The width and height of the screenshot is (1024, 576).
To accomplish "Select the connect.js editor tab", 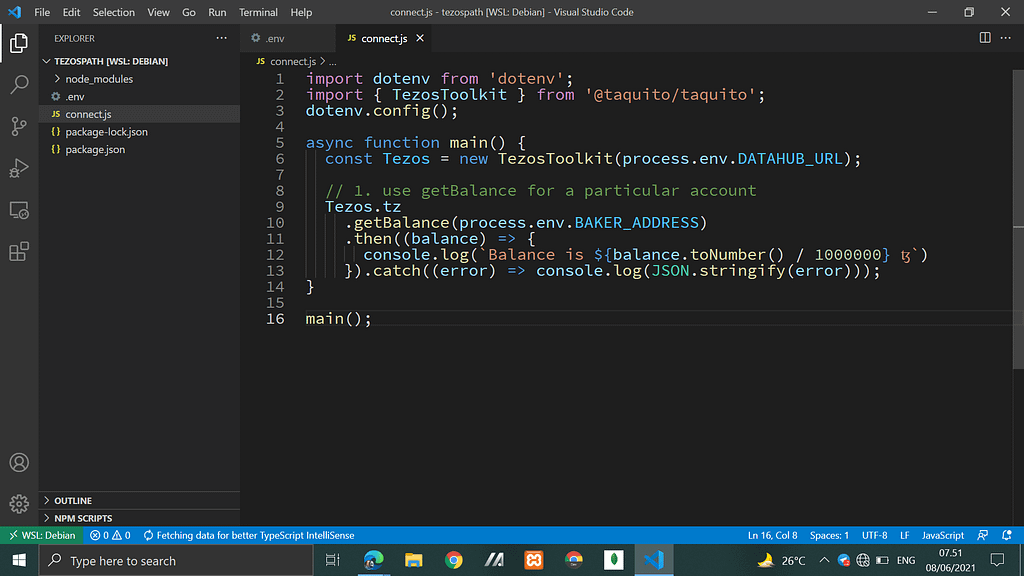I will click(384, 39).
